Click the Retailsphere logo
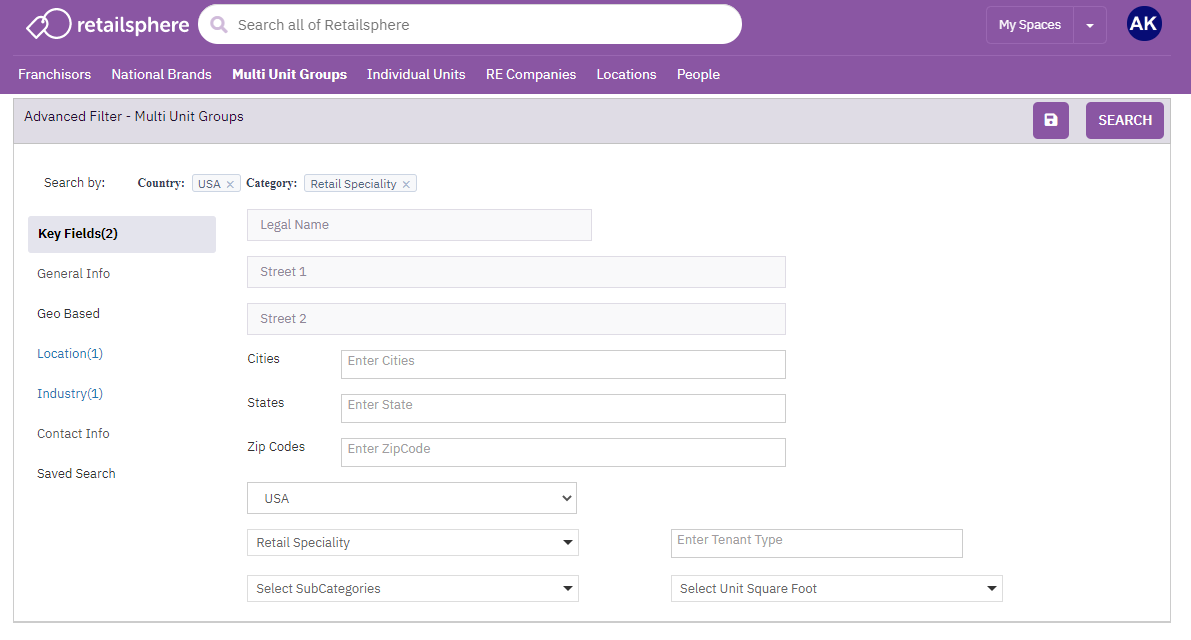 coord(107,24)
